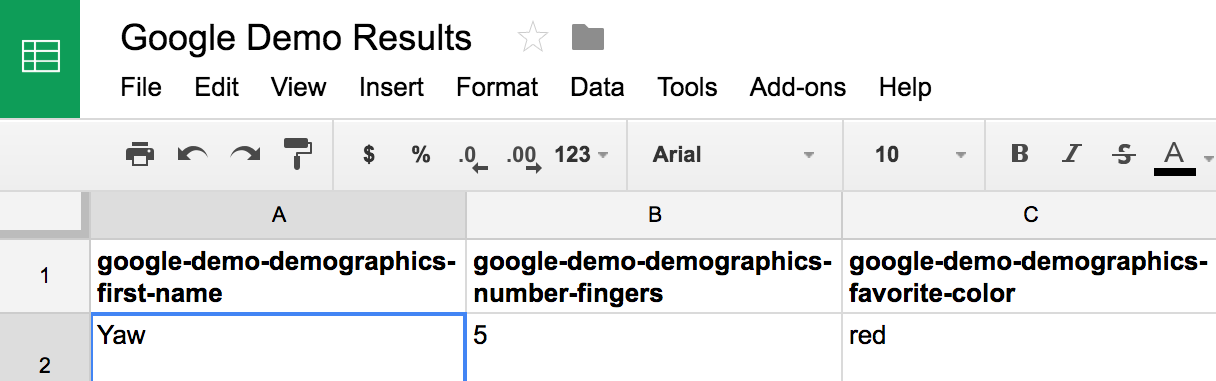Increase decimal places
Screen dimensions: 1216x381
(x=524, y=157)
